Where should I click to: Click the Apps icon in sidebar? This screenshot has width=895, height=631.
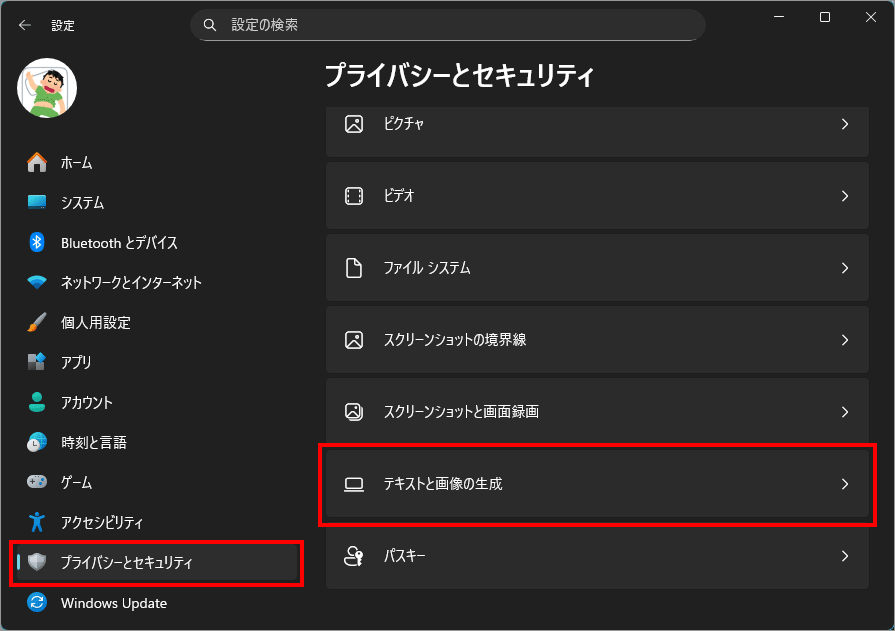coord(37,362)
